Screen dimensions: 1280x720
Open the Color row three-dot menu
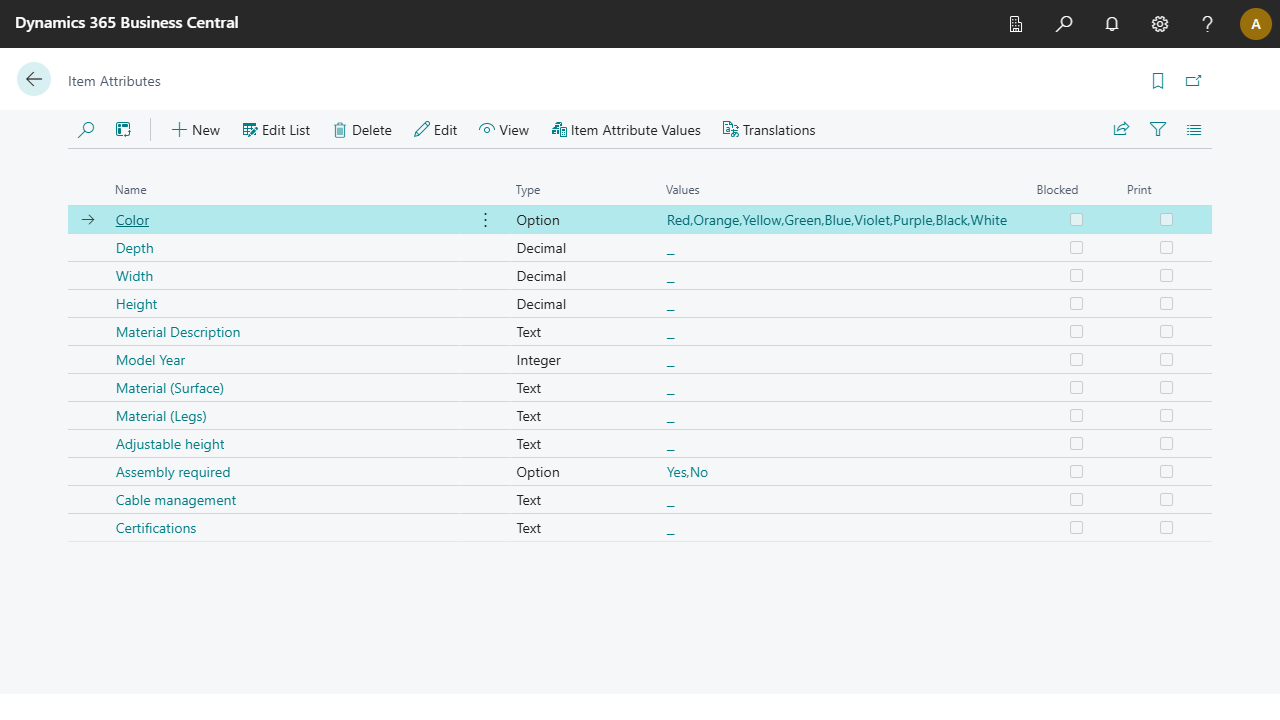tap(486, 220)
